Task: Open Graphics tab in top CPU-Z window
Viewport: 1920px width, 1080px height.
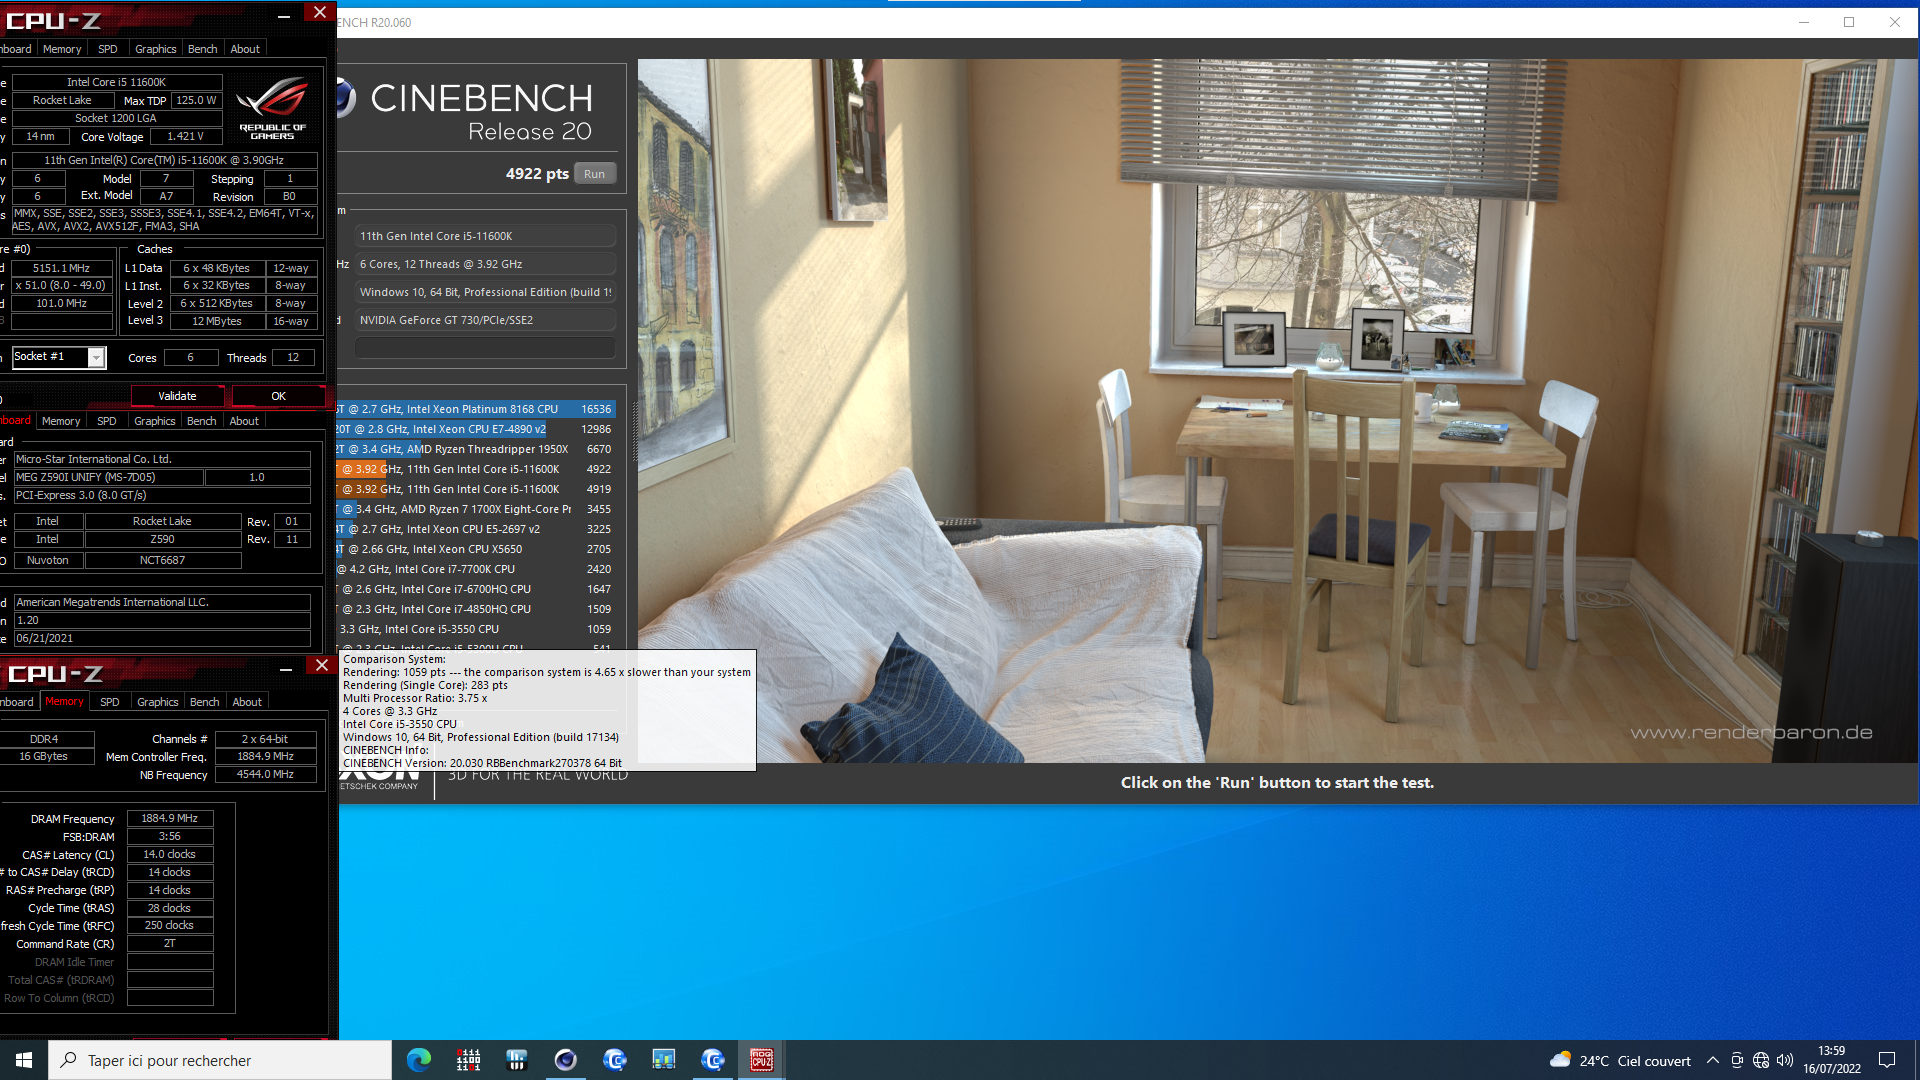Action: coord(156,49)
